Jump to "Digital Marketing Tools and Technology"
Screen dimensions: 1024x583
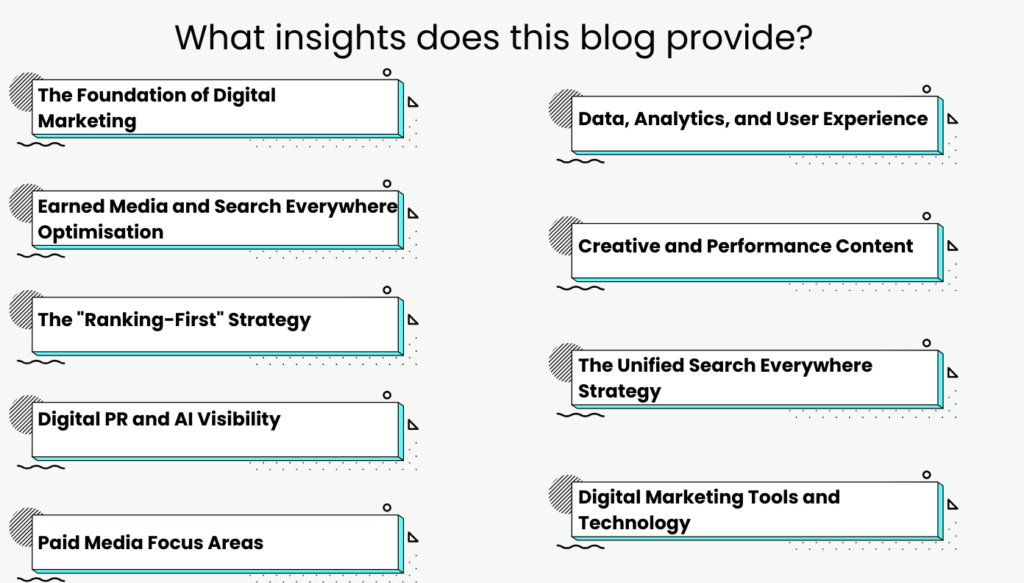(x=756, y=510)
